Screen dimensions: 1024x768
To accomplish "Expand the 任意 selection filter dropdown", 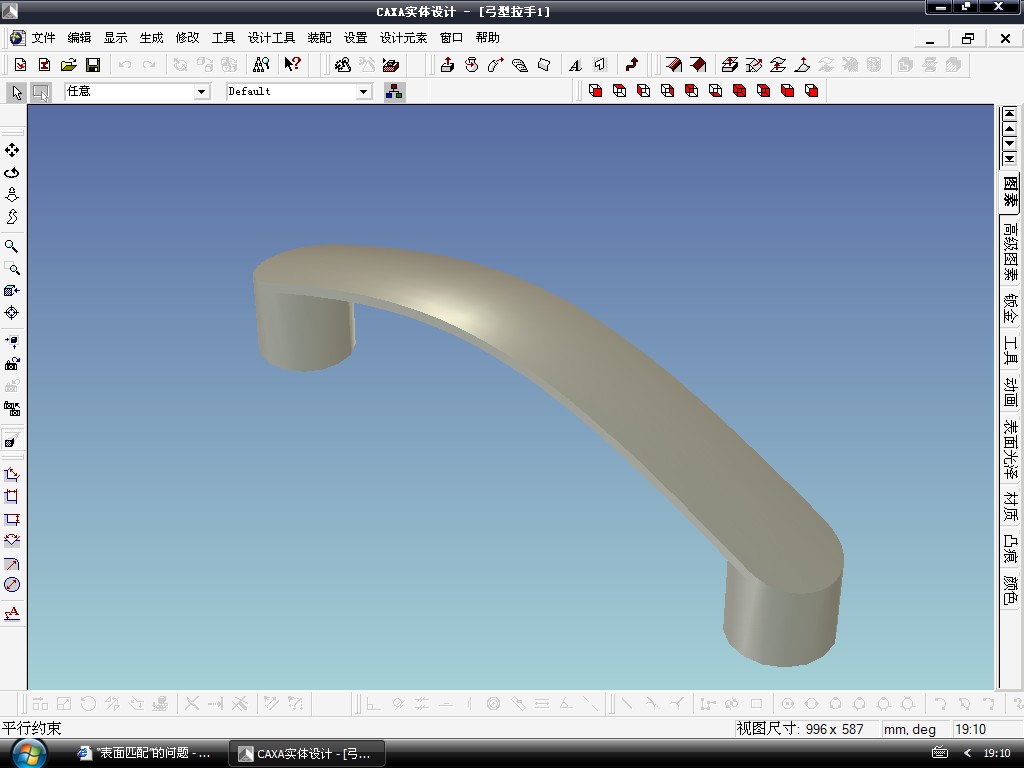I will point(201,91).
